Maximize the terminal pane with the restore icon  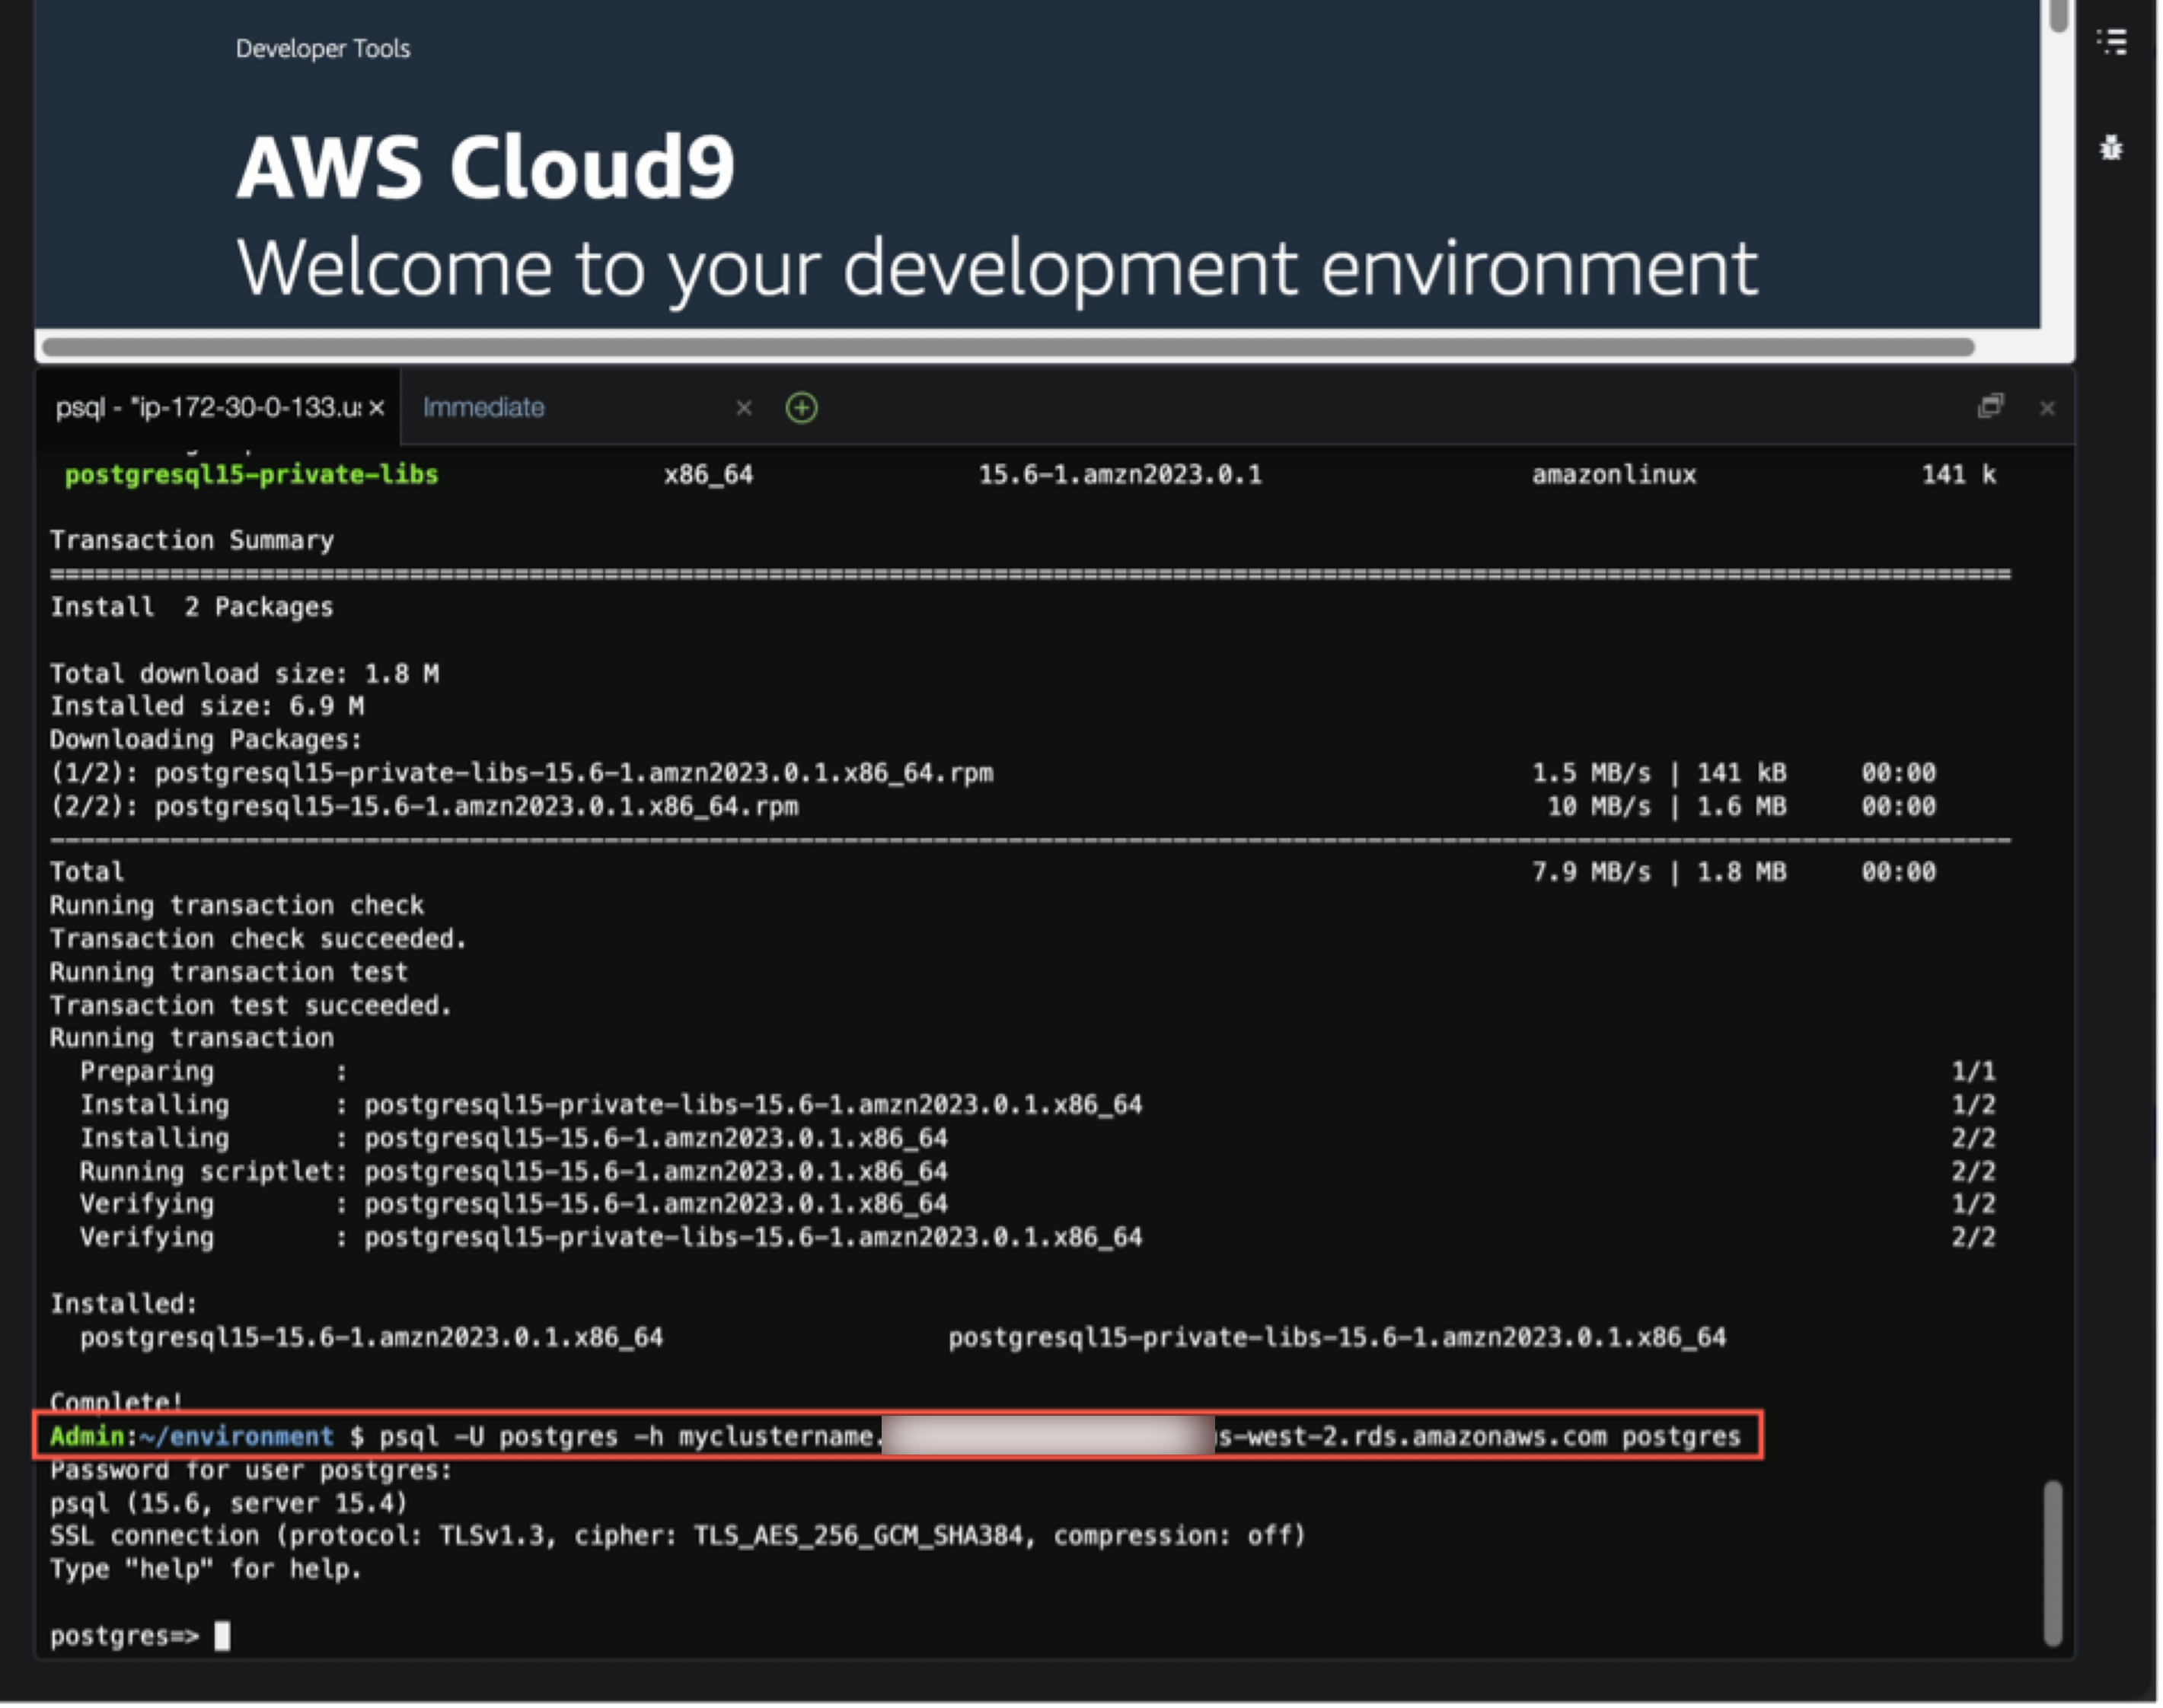pos(1990,406)
